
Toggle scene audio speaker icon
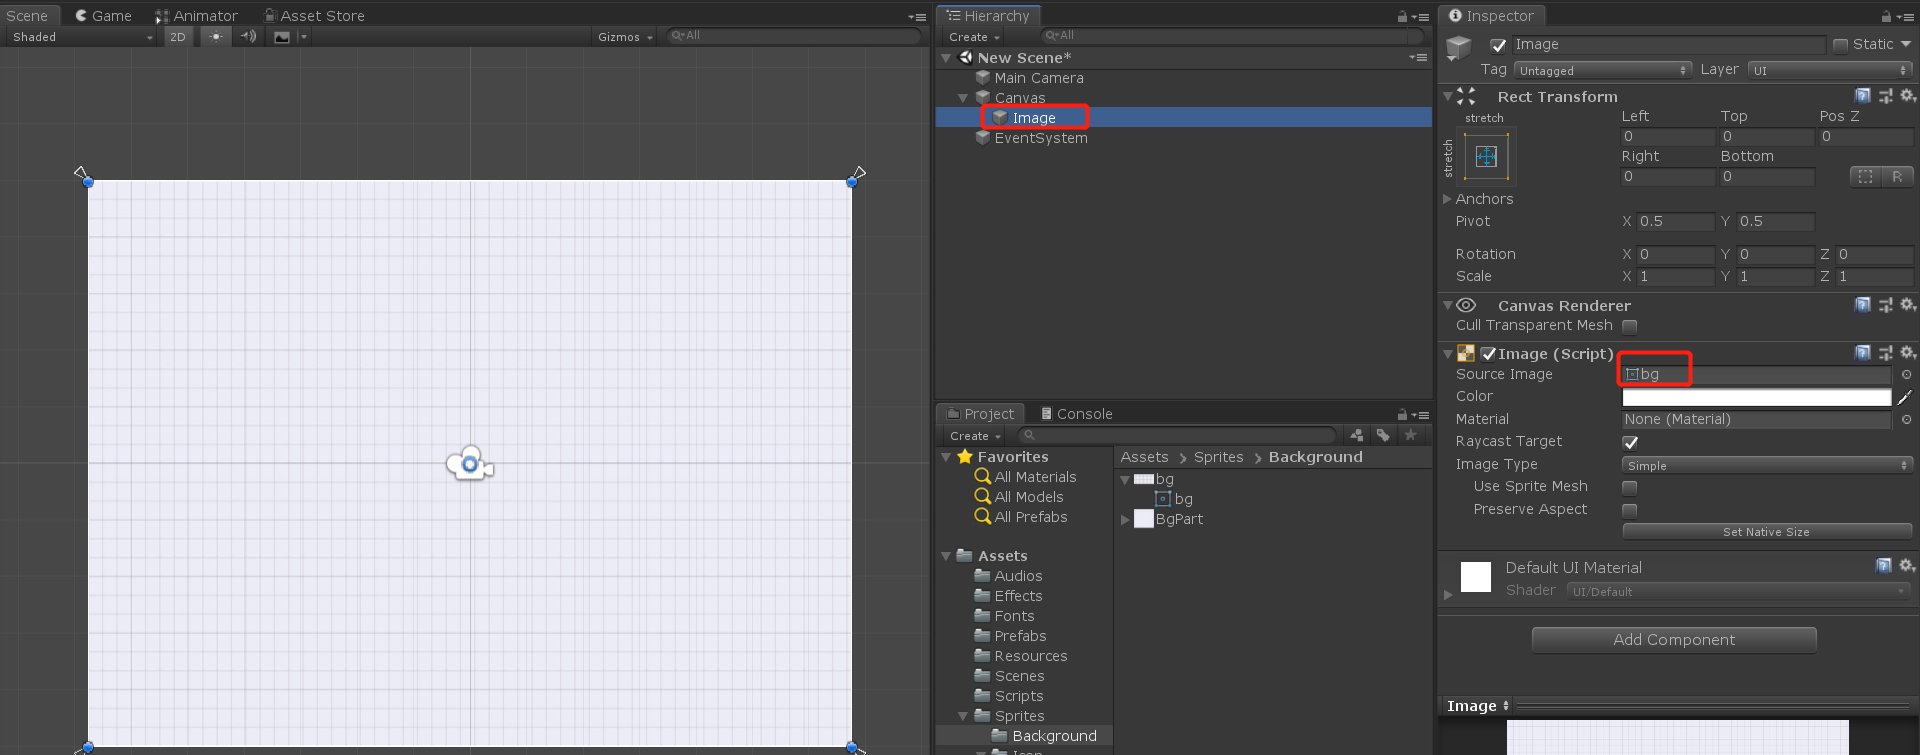[x=248, y=37]
